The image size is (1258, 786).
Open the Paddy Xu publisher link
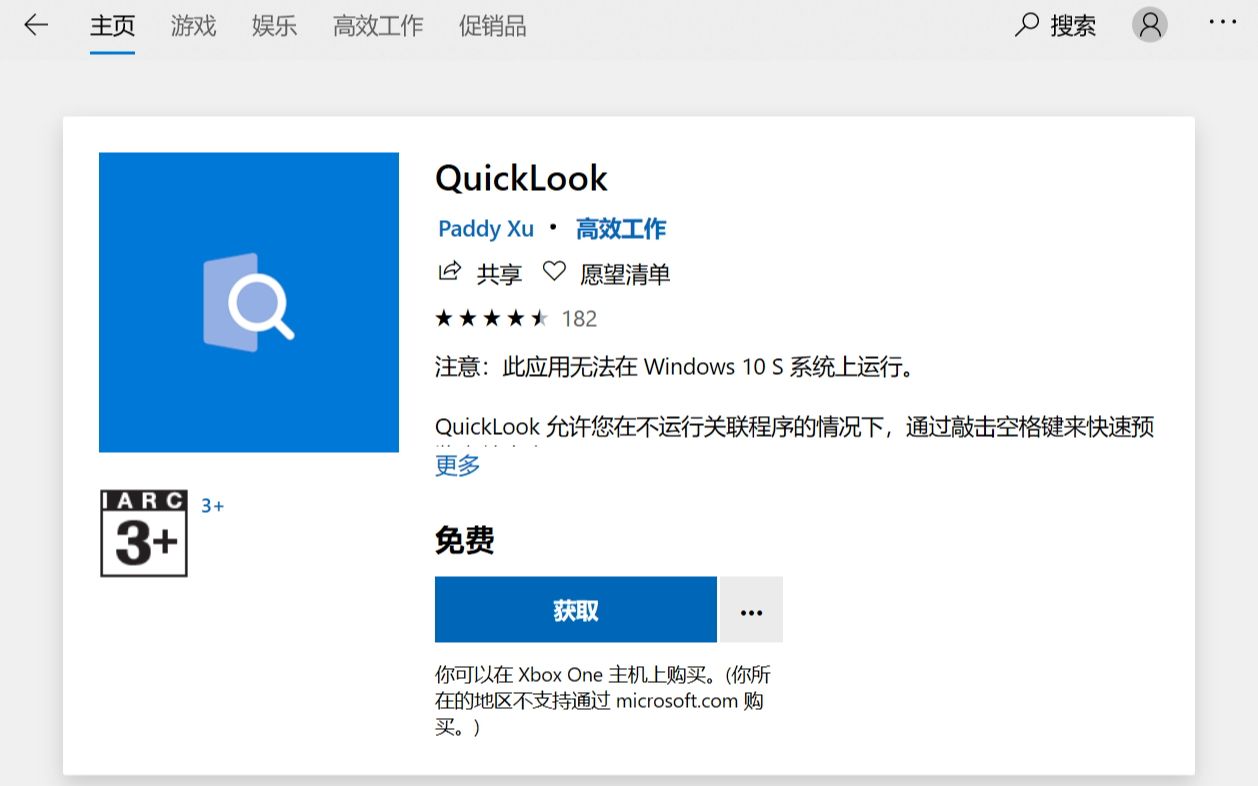(x=485, y=229)
